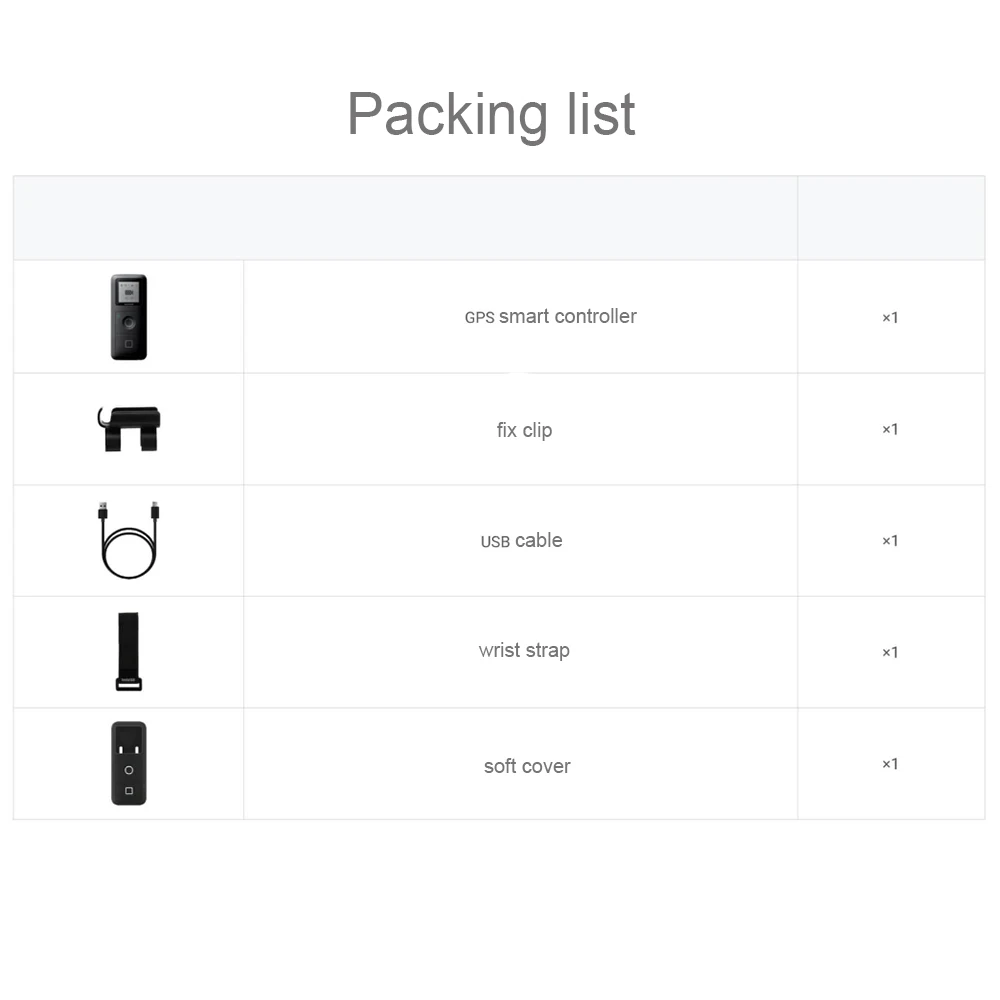Select the "wrist strap" item name
1000x1000 pixels.
pyautogui.click(x=524, y=651)
